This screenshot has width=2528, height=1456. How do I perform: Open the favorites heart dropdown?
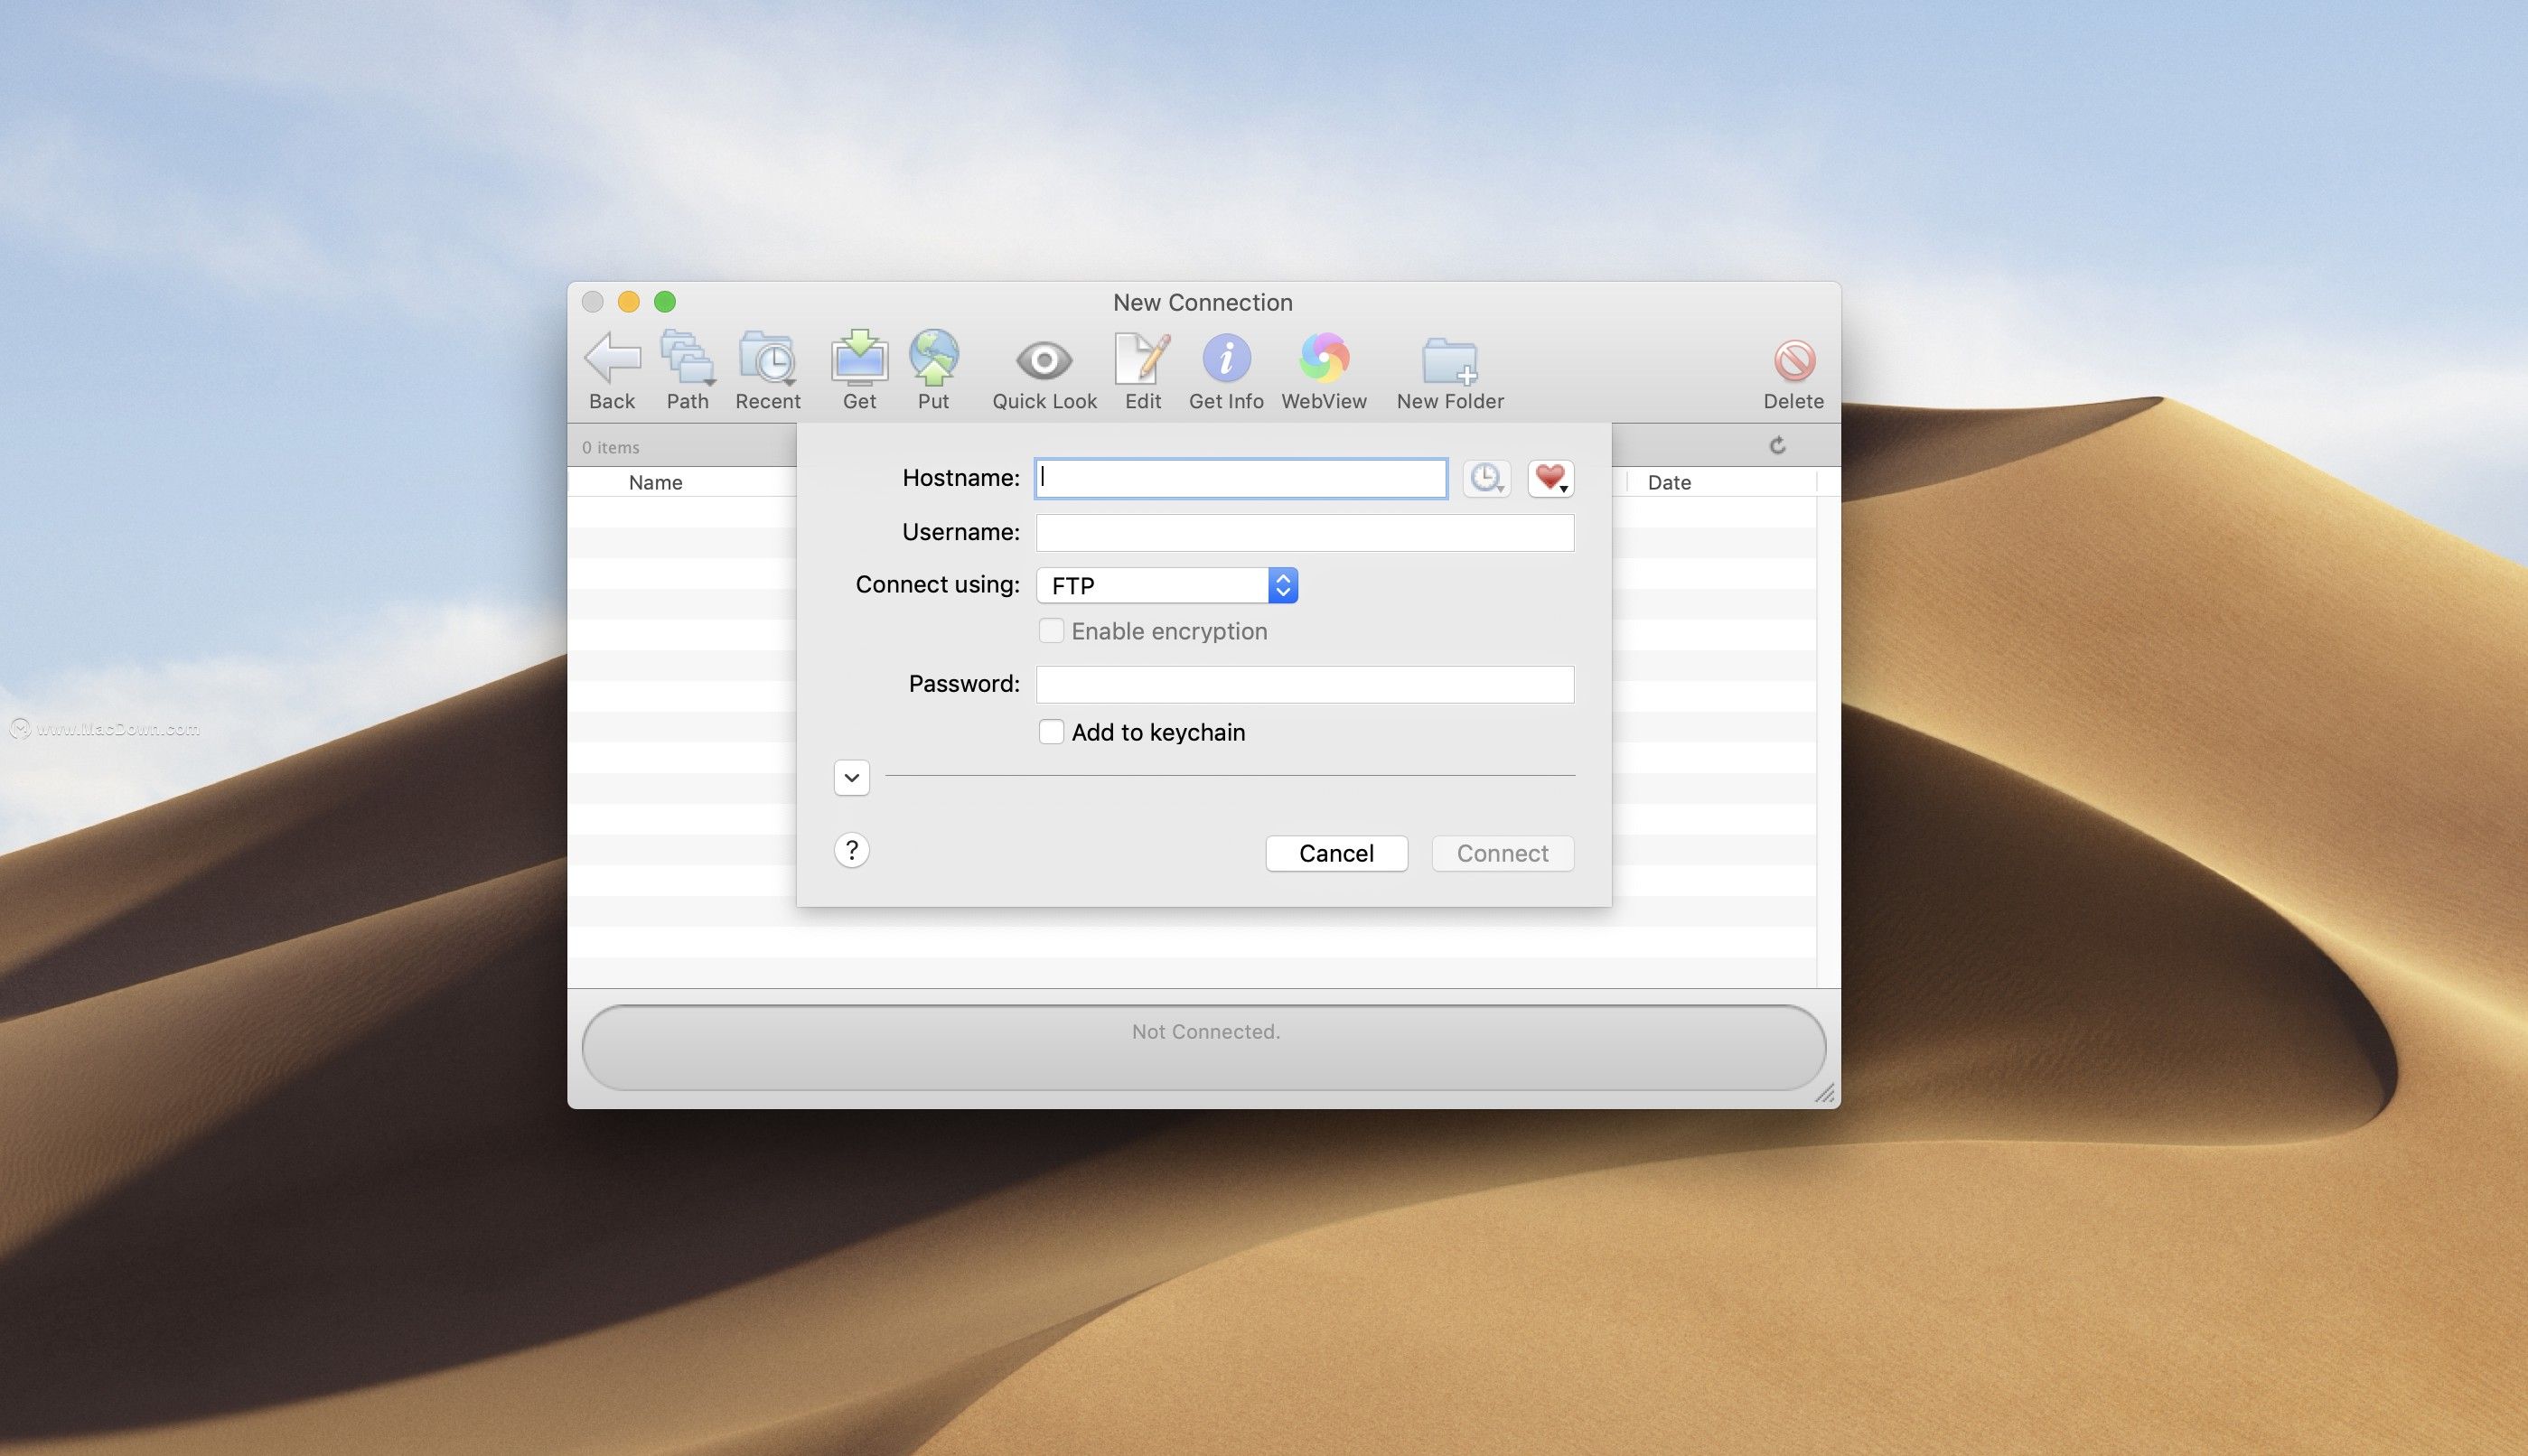[1550, 479]
